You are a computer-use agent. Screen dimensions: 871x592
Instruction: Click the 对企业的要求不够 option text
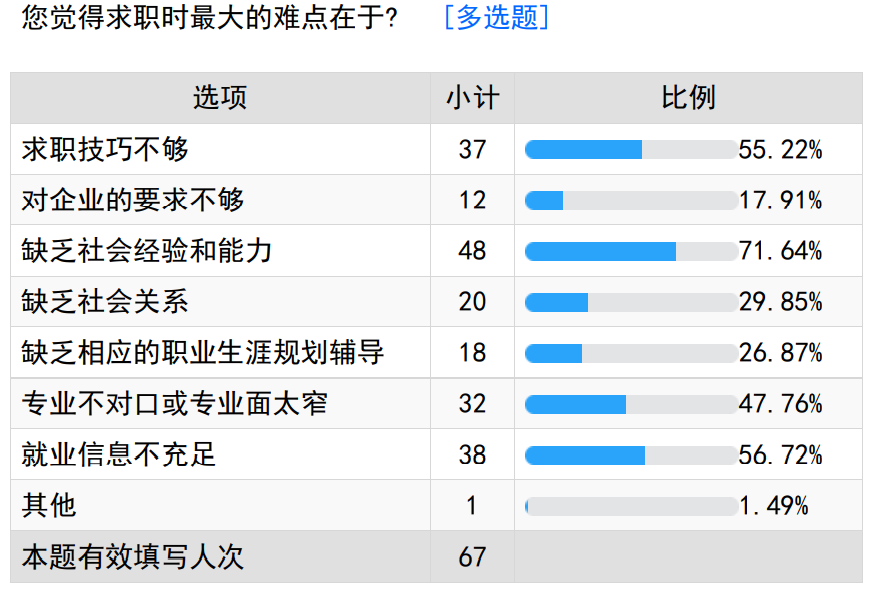click(x=133, y=200)
